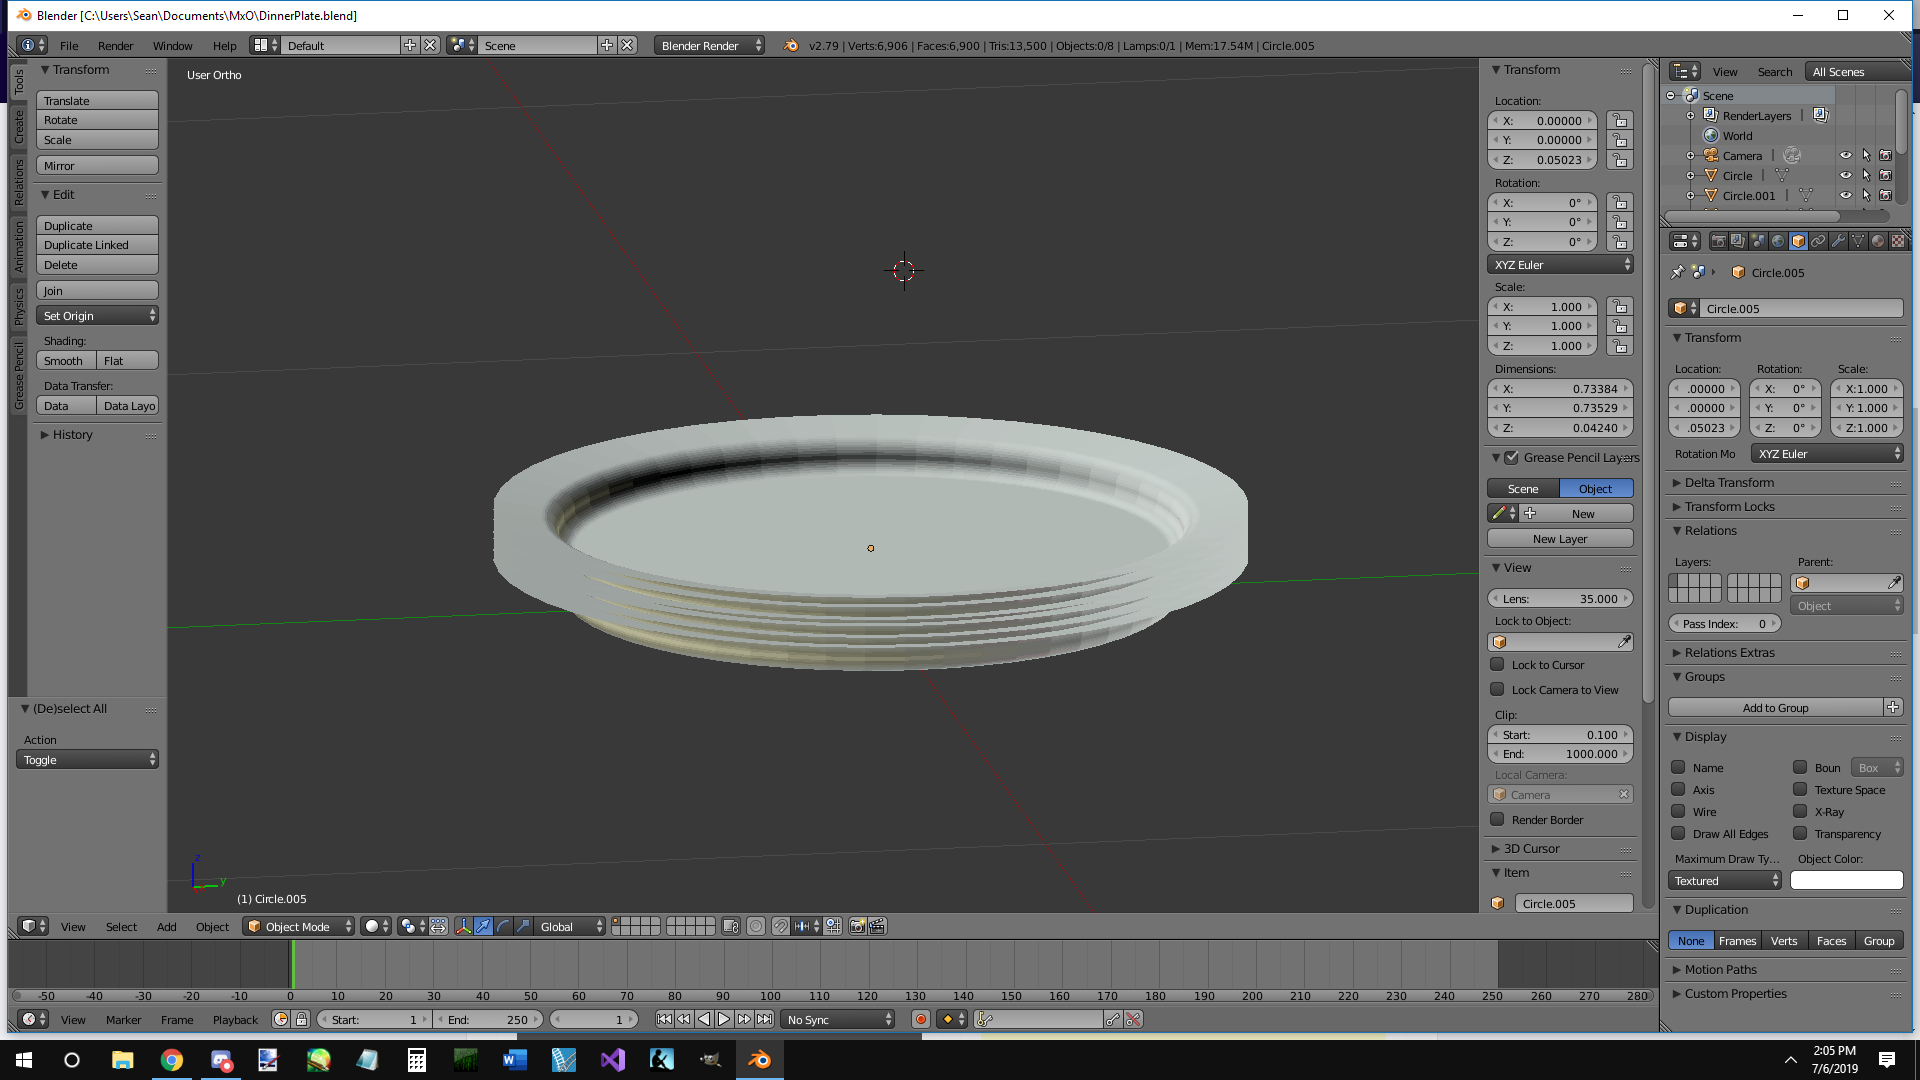The width and height of the screenshot is (1920, 1080).
Task: Open the World properties tab
Action: click(x=1778, y=241)
